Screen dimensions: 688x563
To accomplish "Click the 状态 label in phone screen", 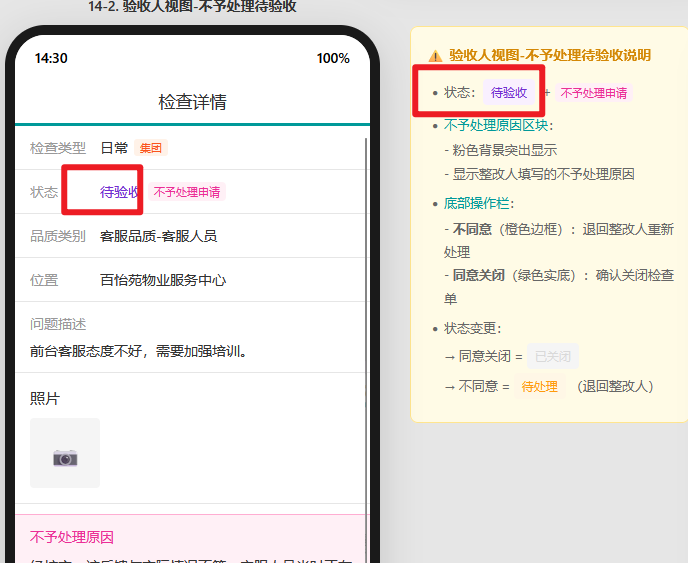I will 44,192.
